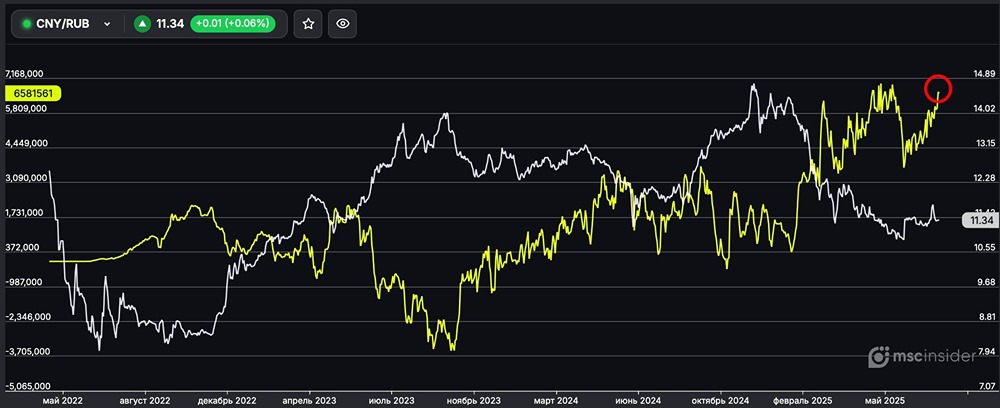Click the 12.28 right axis price label
Image resolution: width=1000 pixels, height=408 pixels.
(x=983, y=178)
